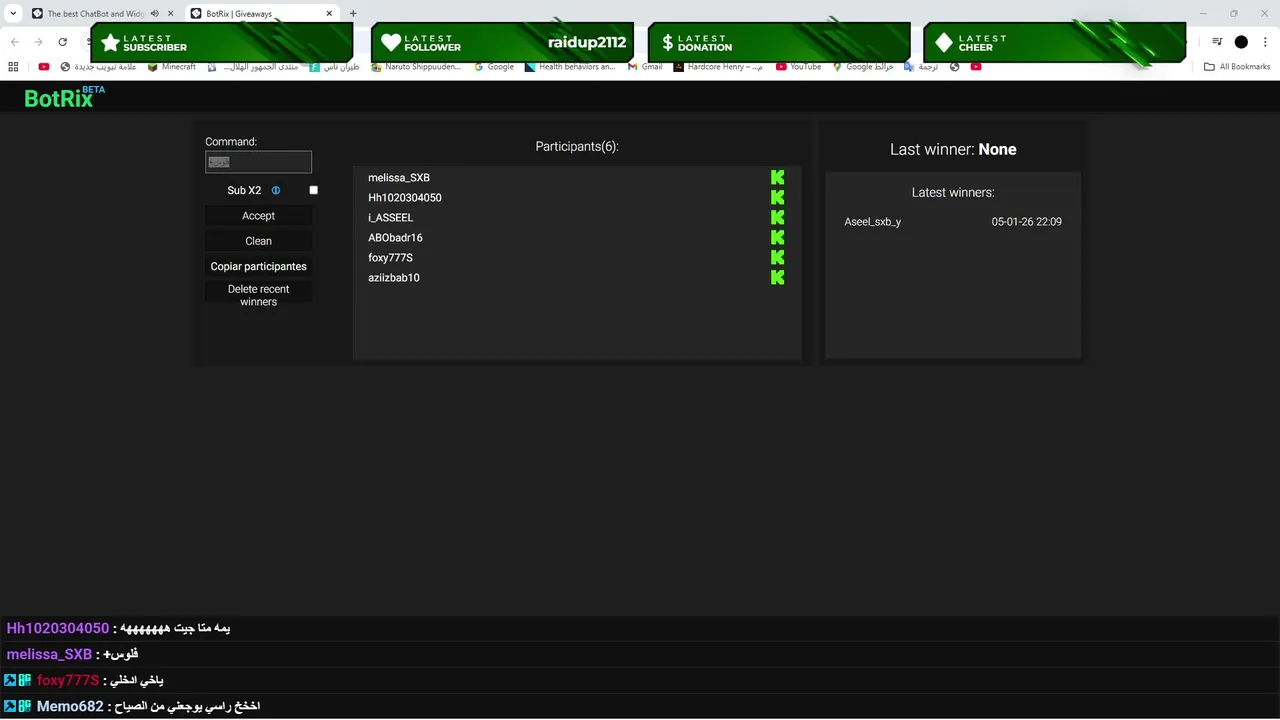Go back to the previous page
Viewport: 1280px width, 720px height.
tap(14, 42)
